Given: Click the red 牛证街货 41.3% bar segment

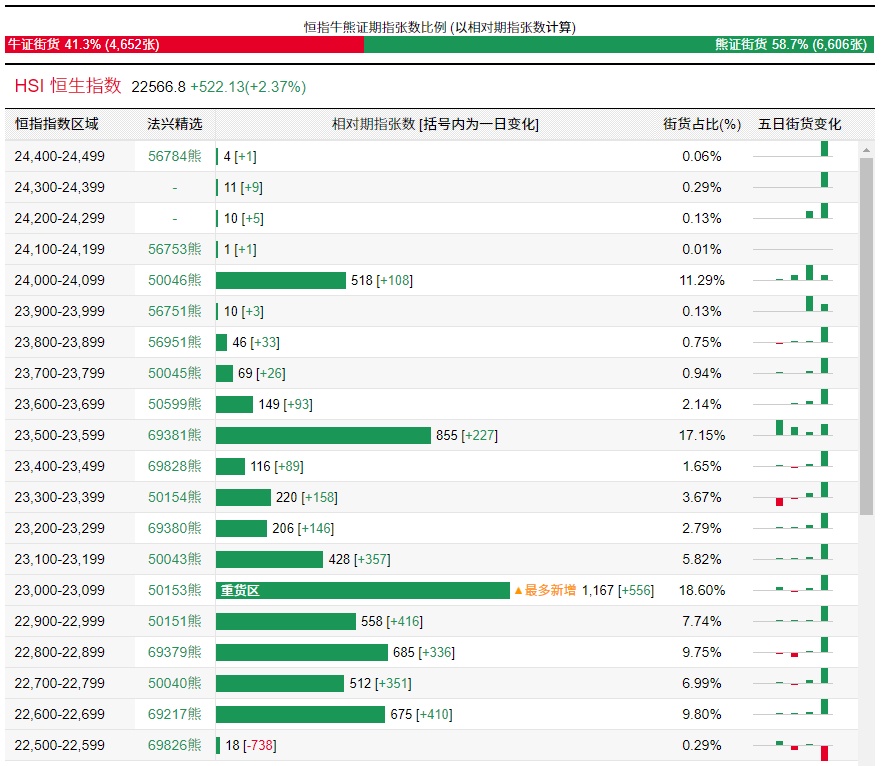Looking at the screenshot, I should pyautogui.click(x=185, y=45).
